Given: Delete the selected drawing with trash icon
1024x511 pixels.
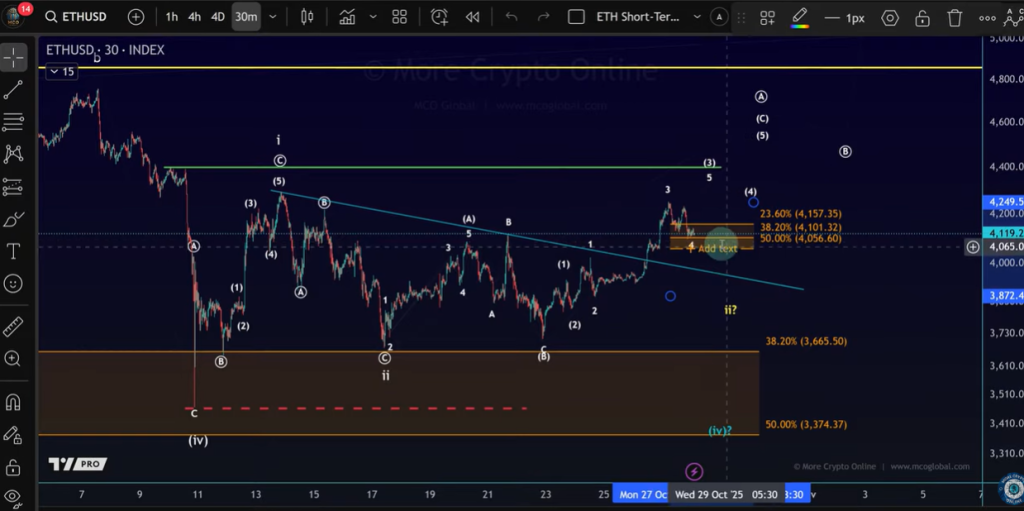Looking at the screenshot, I should point(955,18).
